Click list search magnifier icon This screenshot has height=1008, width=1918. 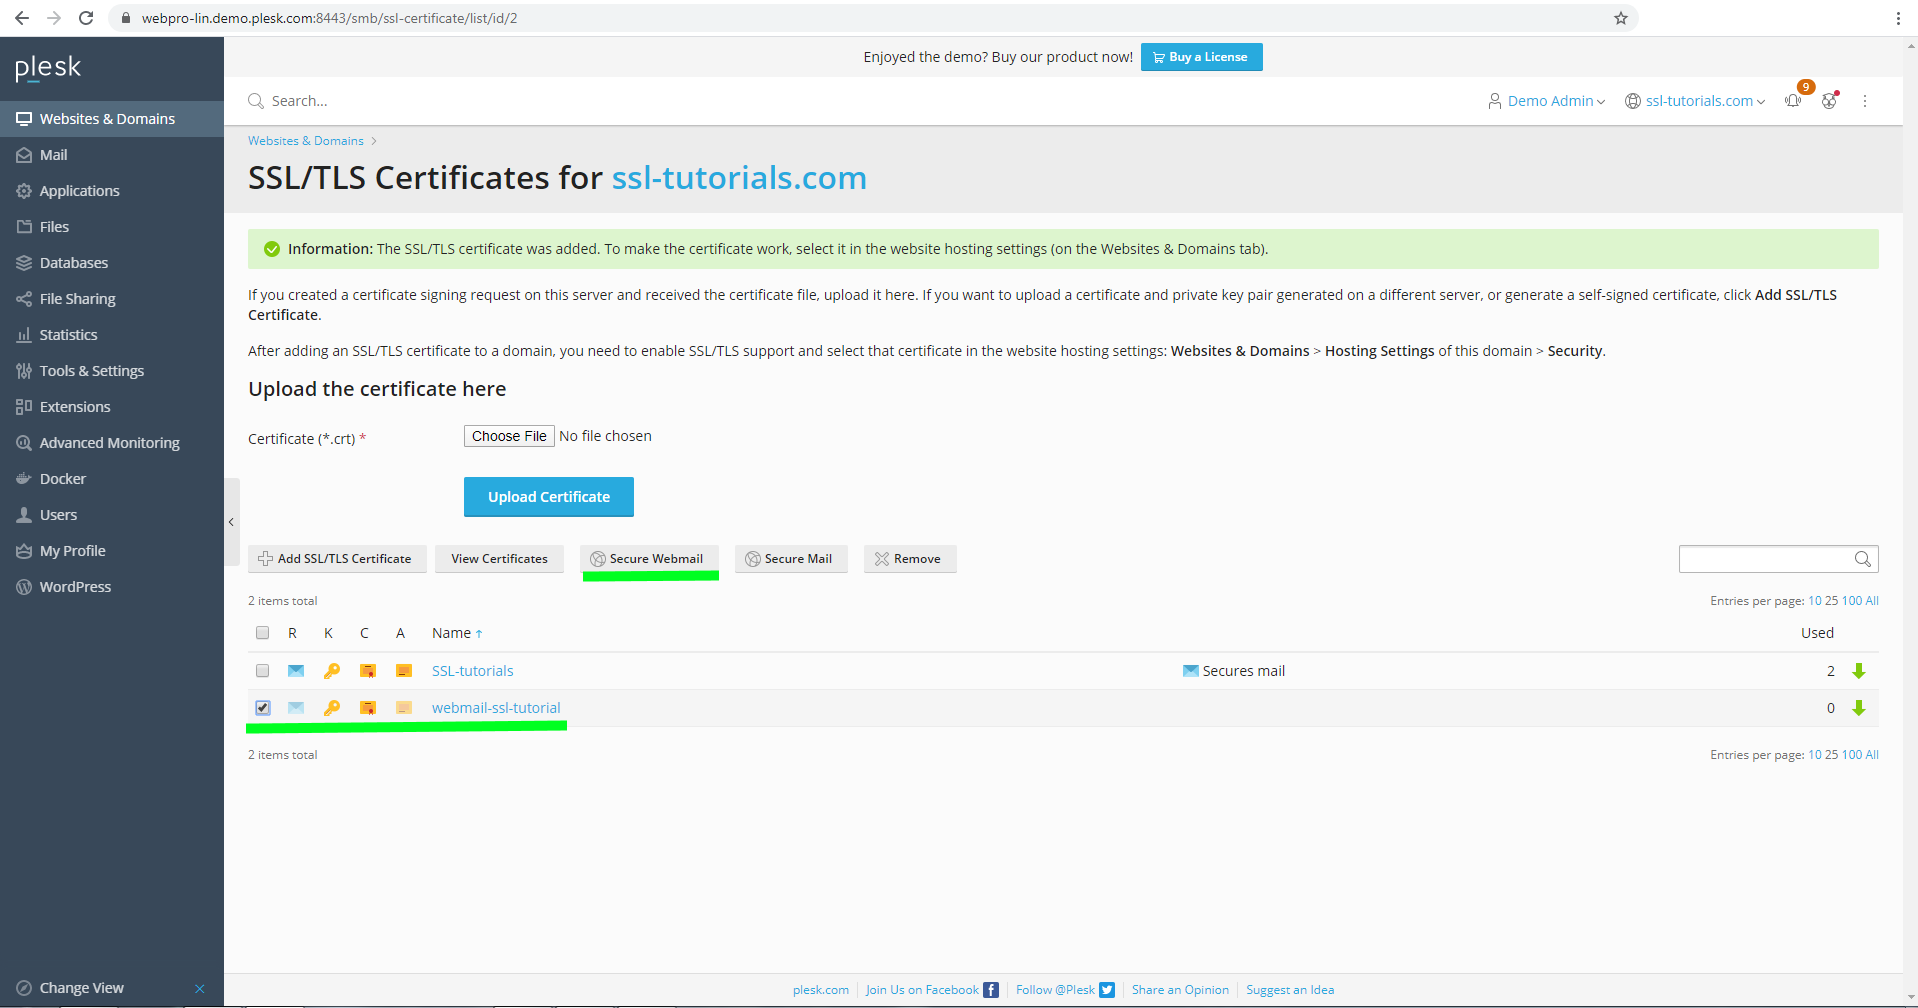(x=1863, y=559)
